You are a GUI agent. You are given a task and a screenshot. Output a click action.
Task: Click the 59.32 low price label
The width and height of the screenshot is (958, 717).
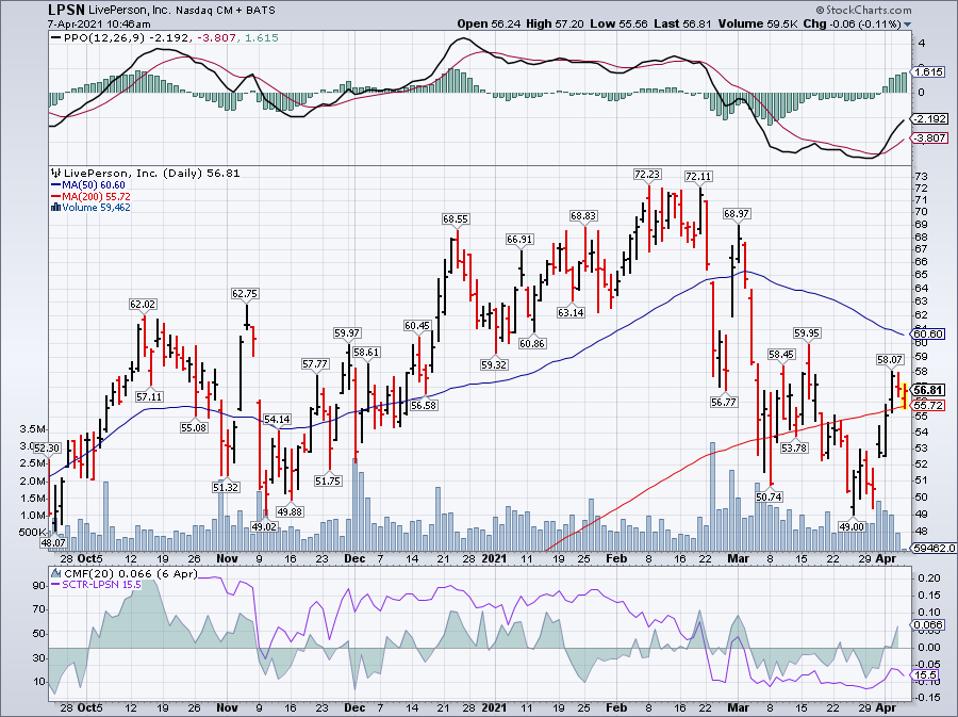pyautogui.click(x=494, y=365)
